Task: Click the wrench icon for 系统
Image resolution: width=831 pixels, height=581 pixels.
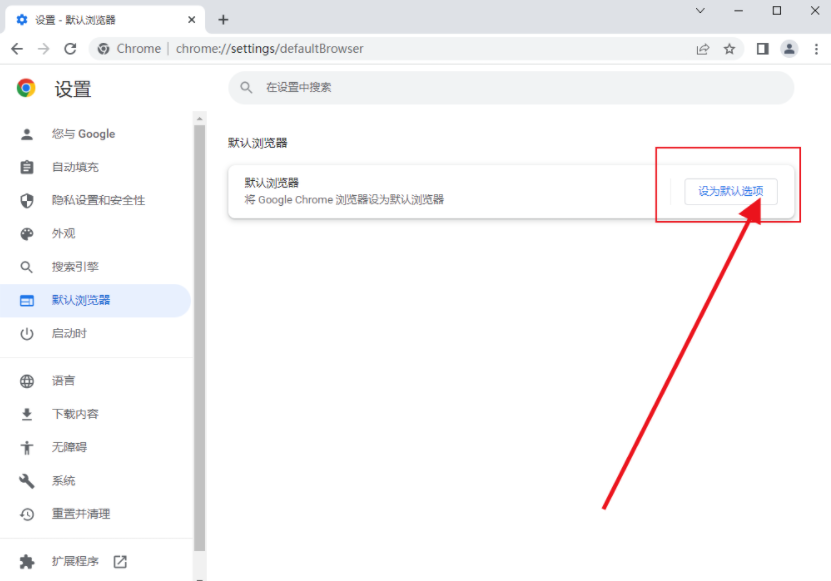Action: click(x=26, y=481)
